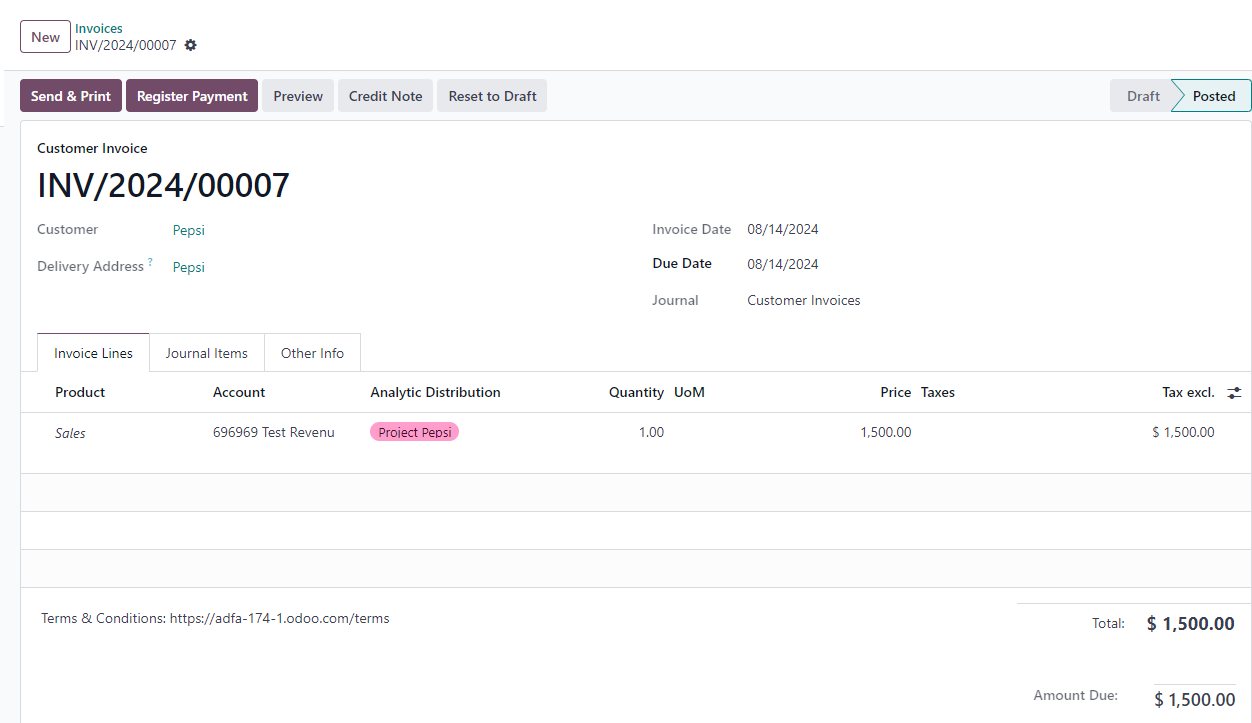Select the Draft status stage
1252x723 pixels.
[1143, 96]
